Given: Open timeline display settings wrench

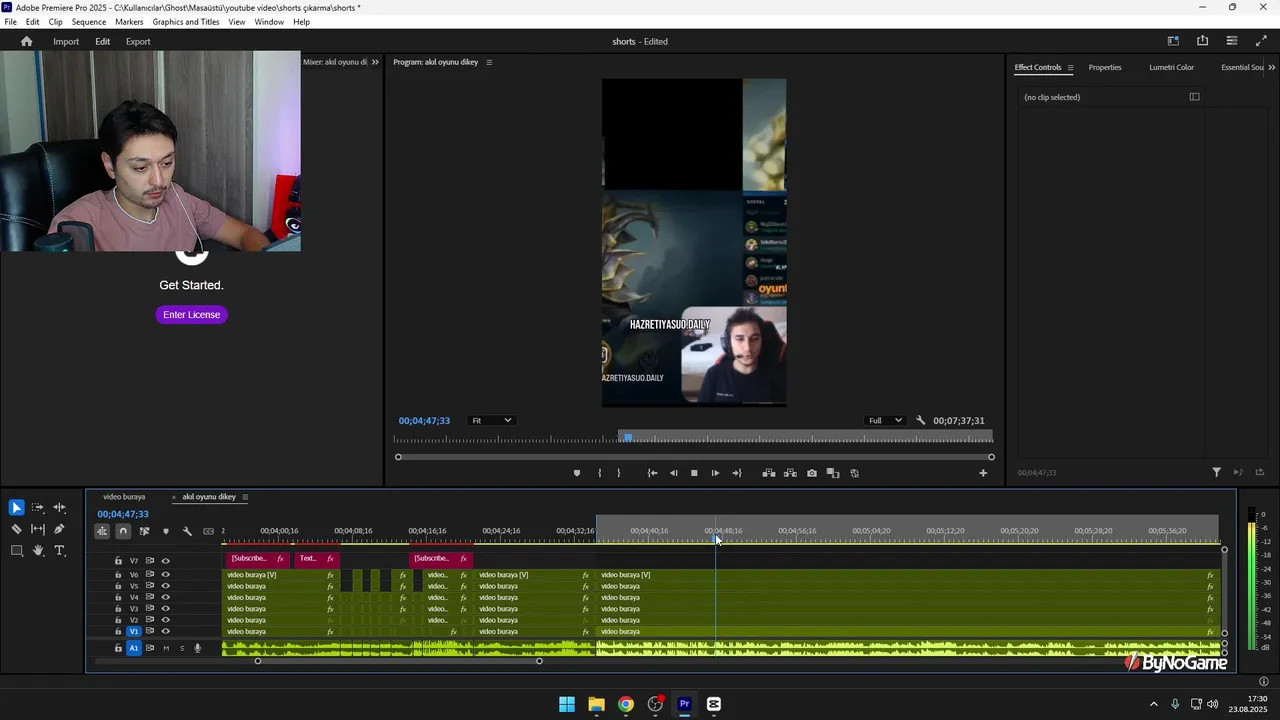Looking at the screenshot, I should coord(187,531).
